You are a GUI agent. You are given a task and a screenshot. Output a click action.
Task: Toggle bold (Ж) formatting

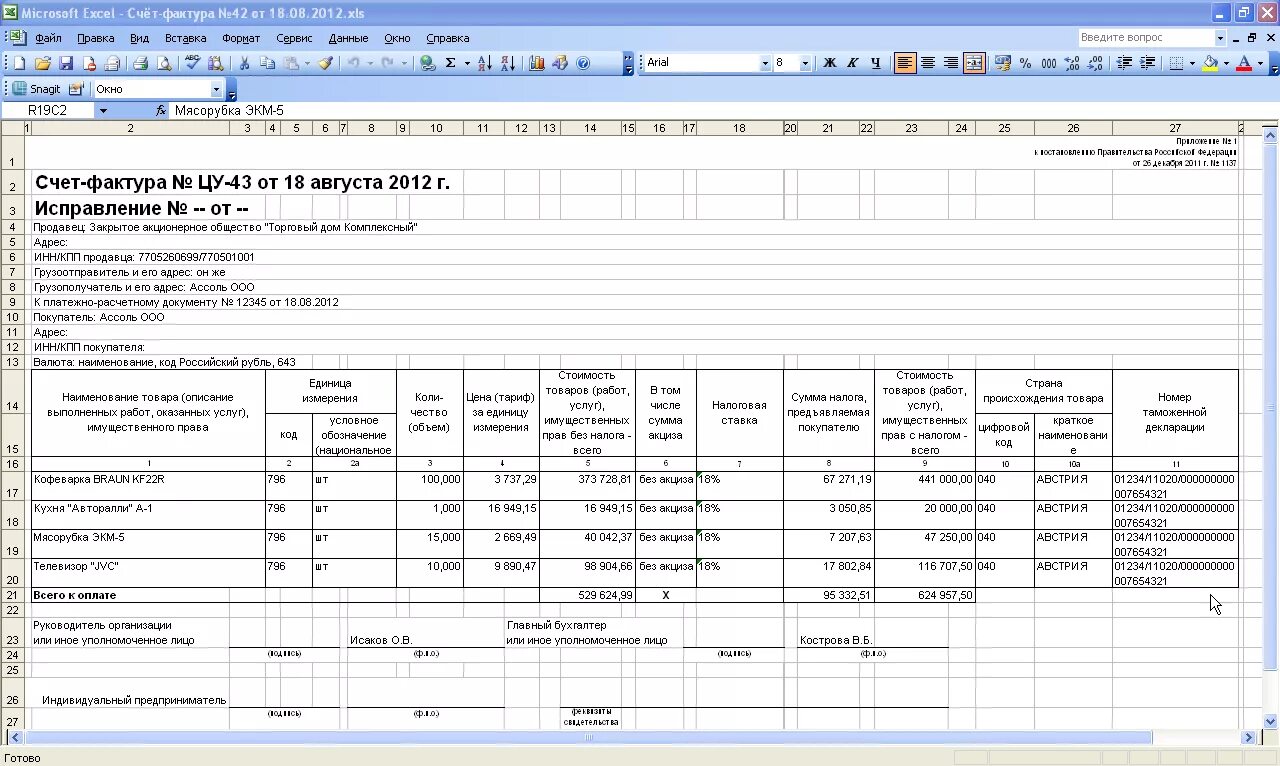coord(829,63)
